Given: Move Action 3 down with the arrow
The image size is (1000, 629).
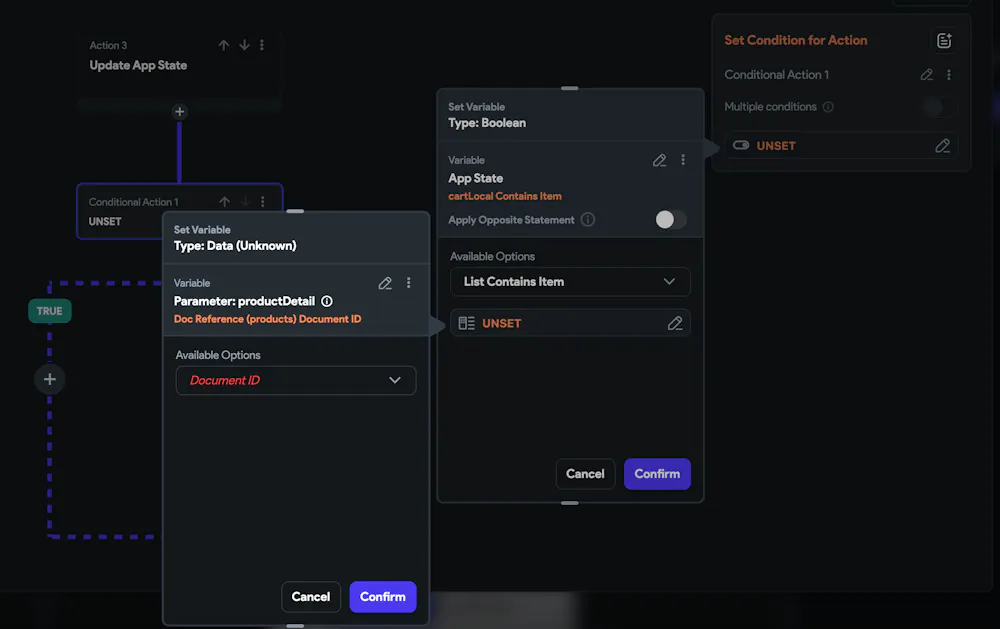Looking at the screenshot, I should [x=244, y=45].
